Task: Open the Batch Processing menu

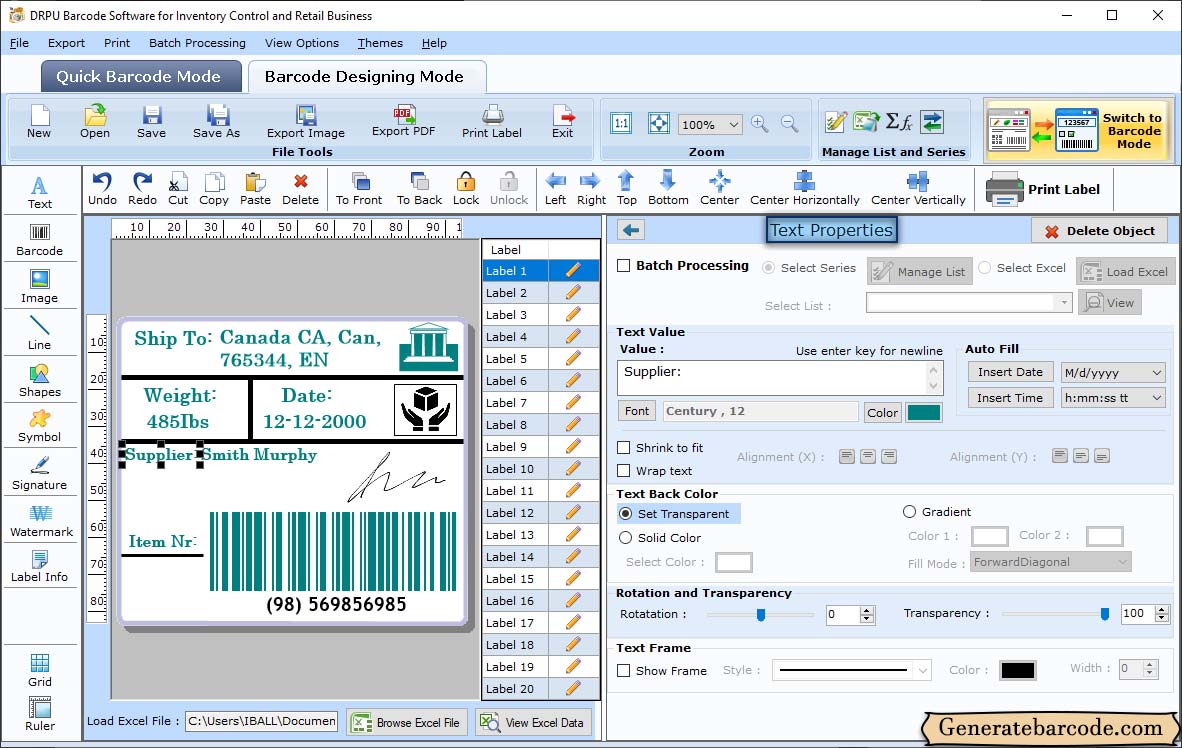Action: 198,43
